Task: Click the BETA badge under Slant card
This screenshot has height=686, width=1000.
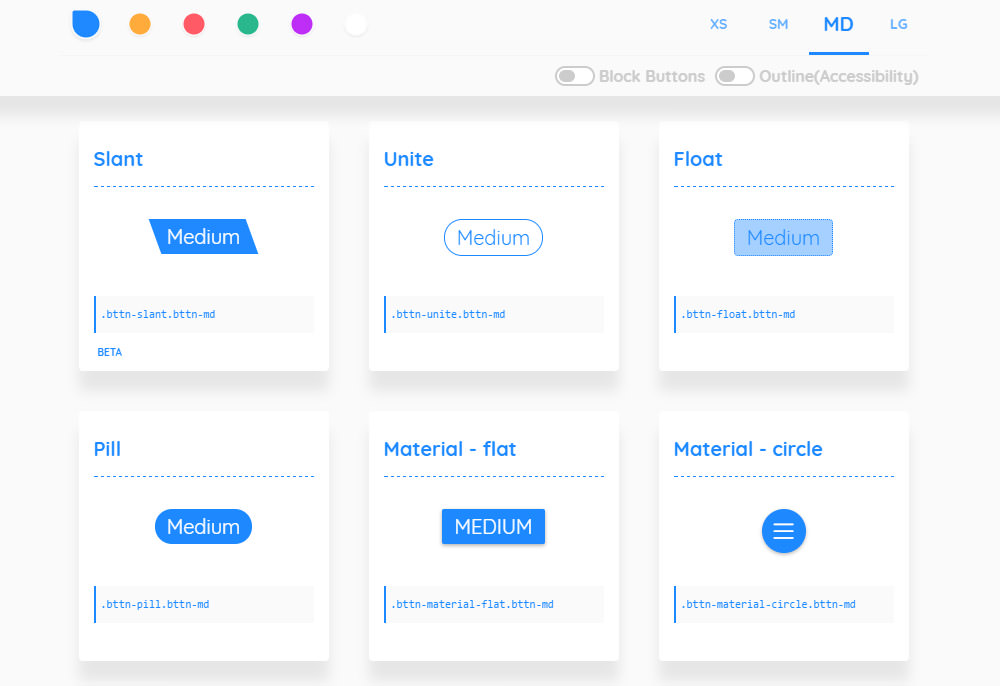Action: (x=109, y=352)
